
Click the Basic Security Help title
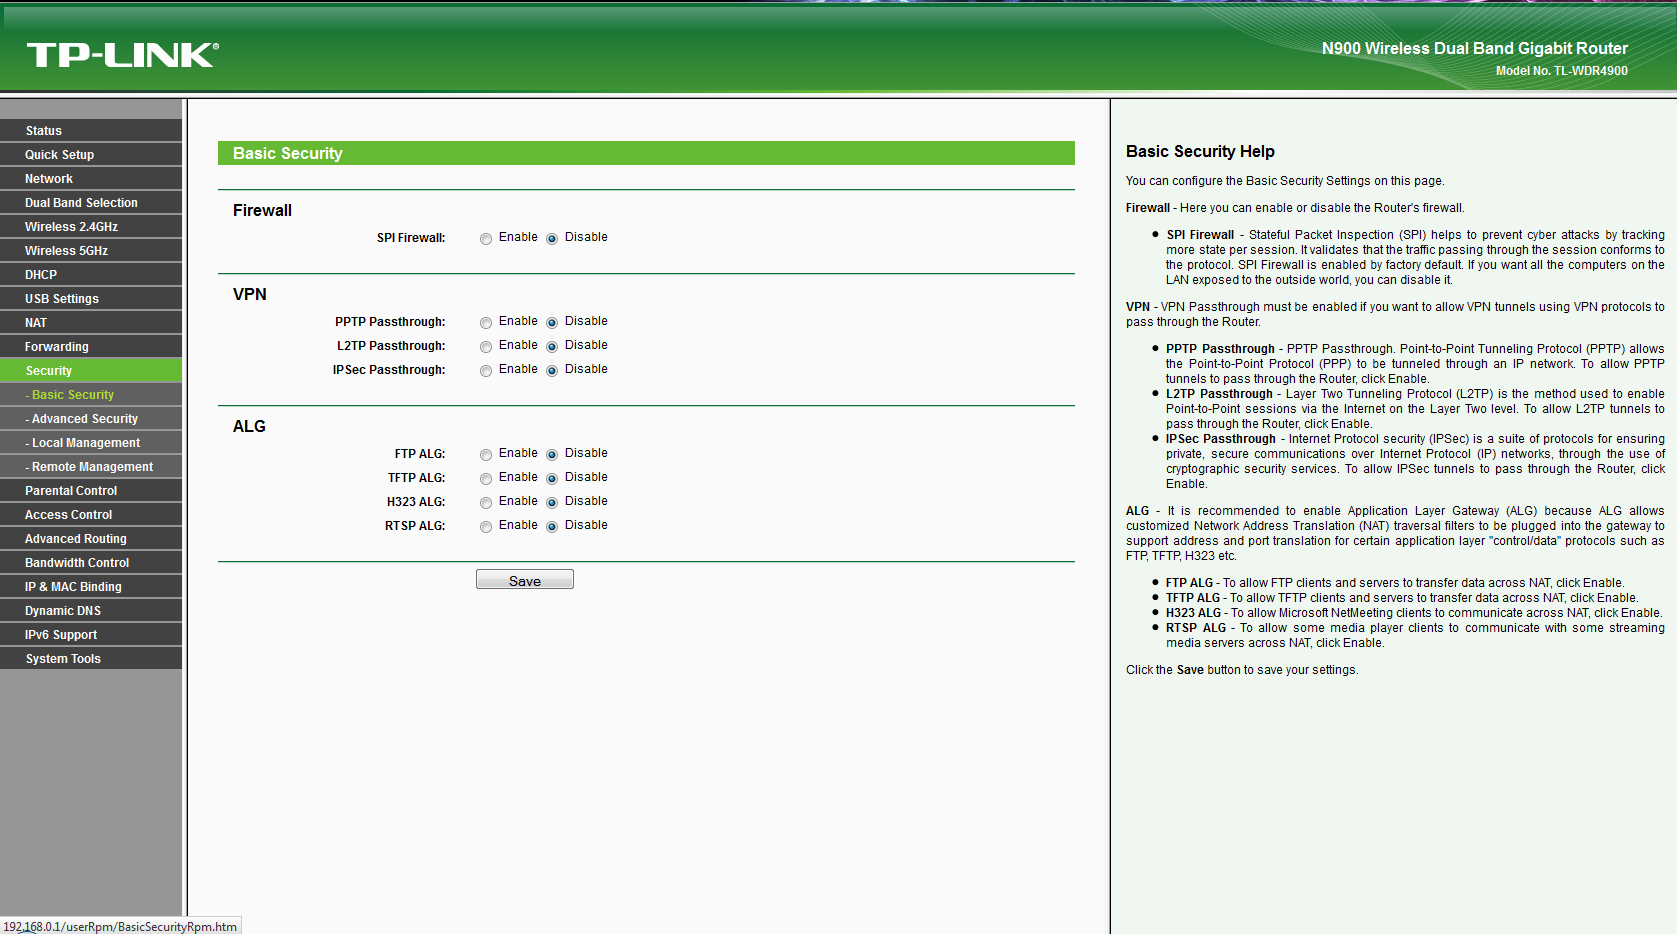click(x=1200, y=152)
